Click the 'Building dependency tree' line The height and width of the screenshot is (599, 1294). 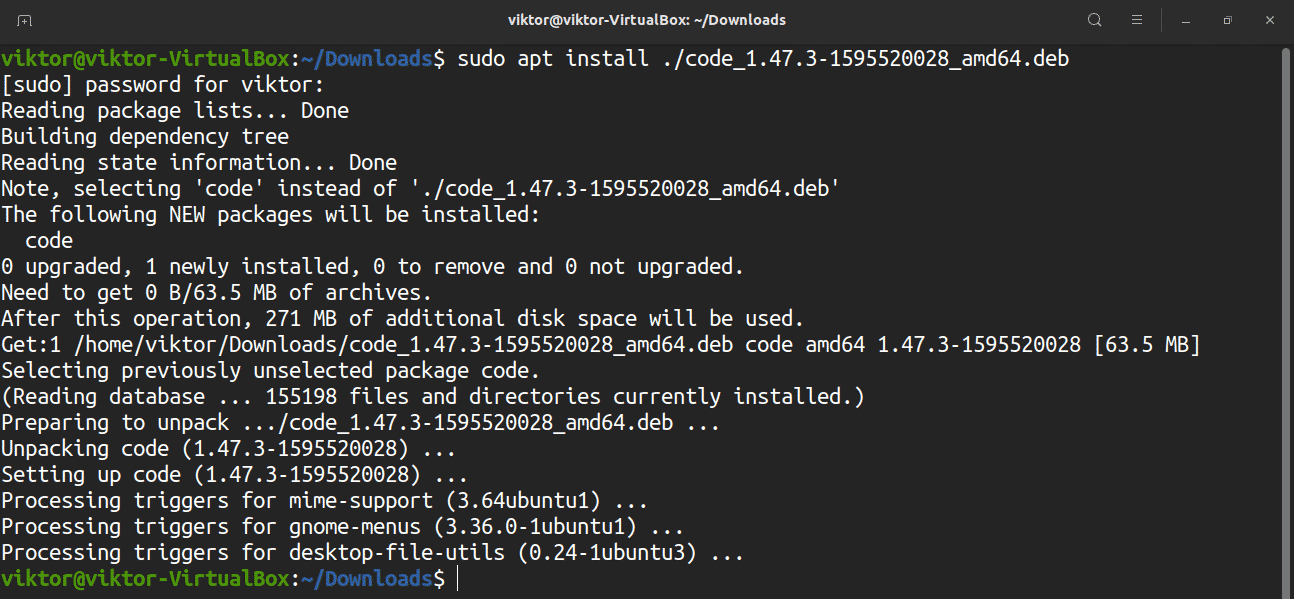[x=145, y=137]
